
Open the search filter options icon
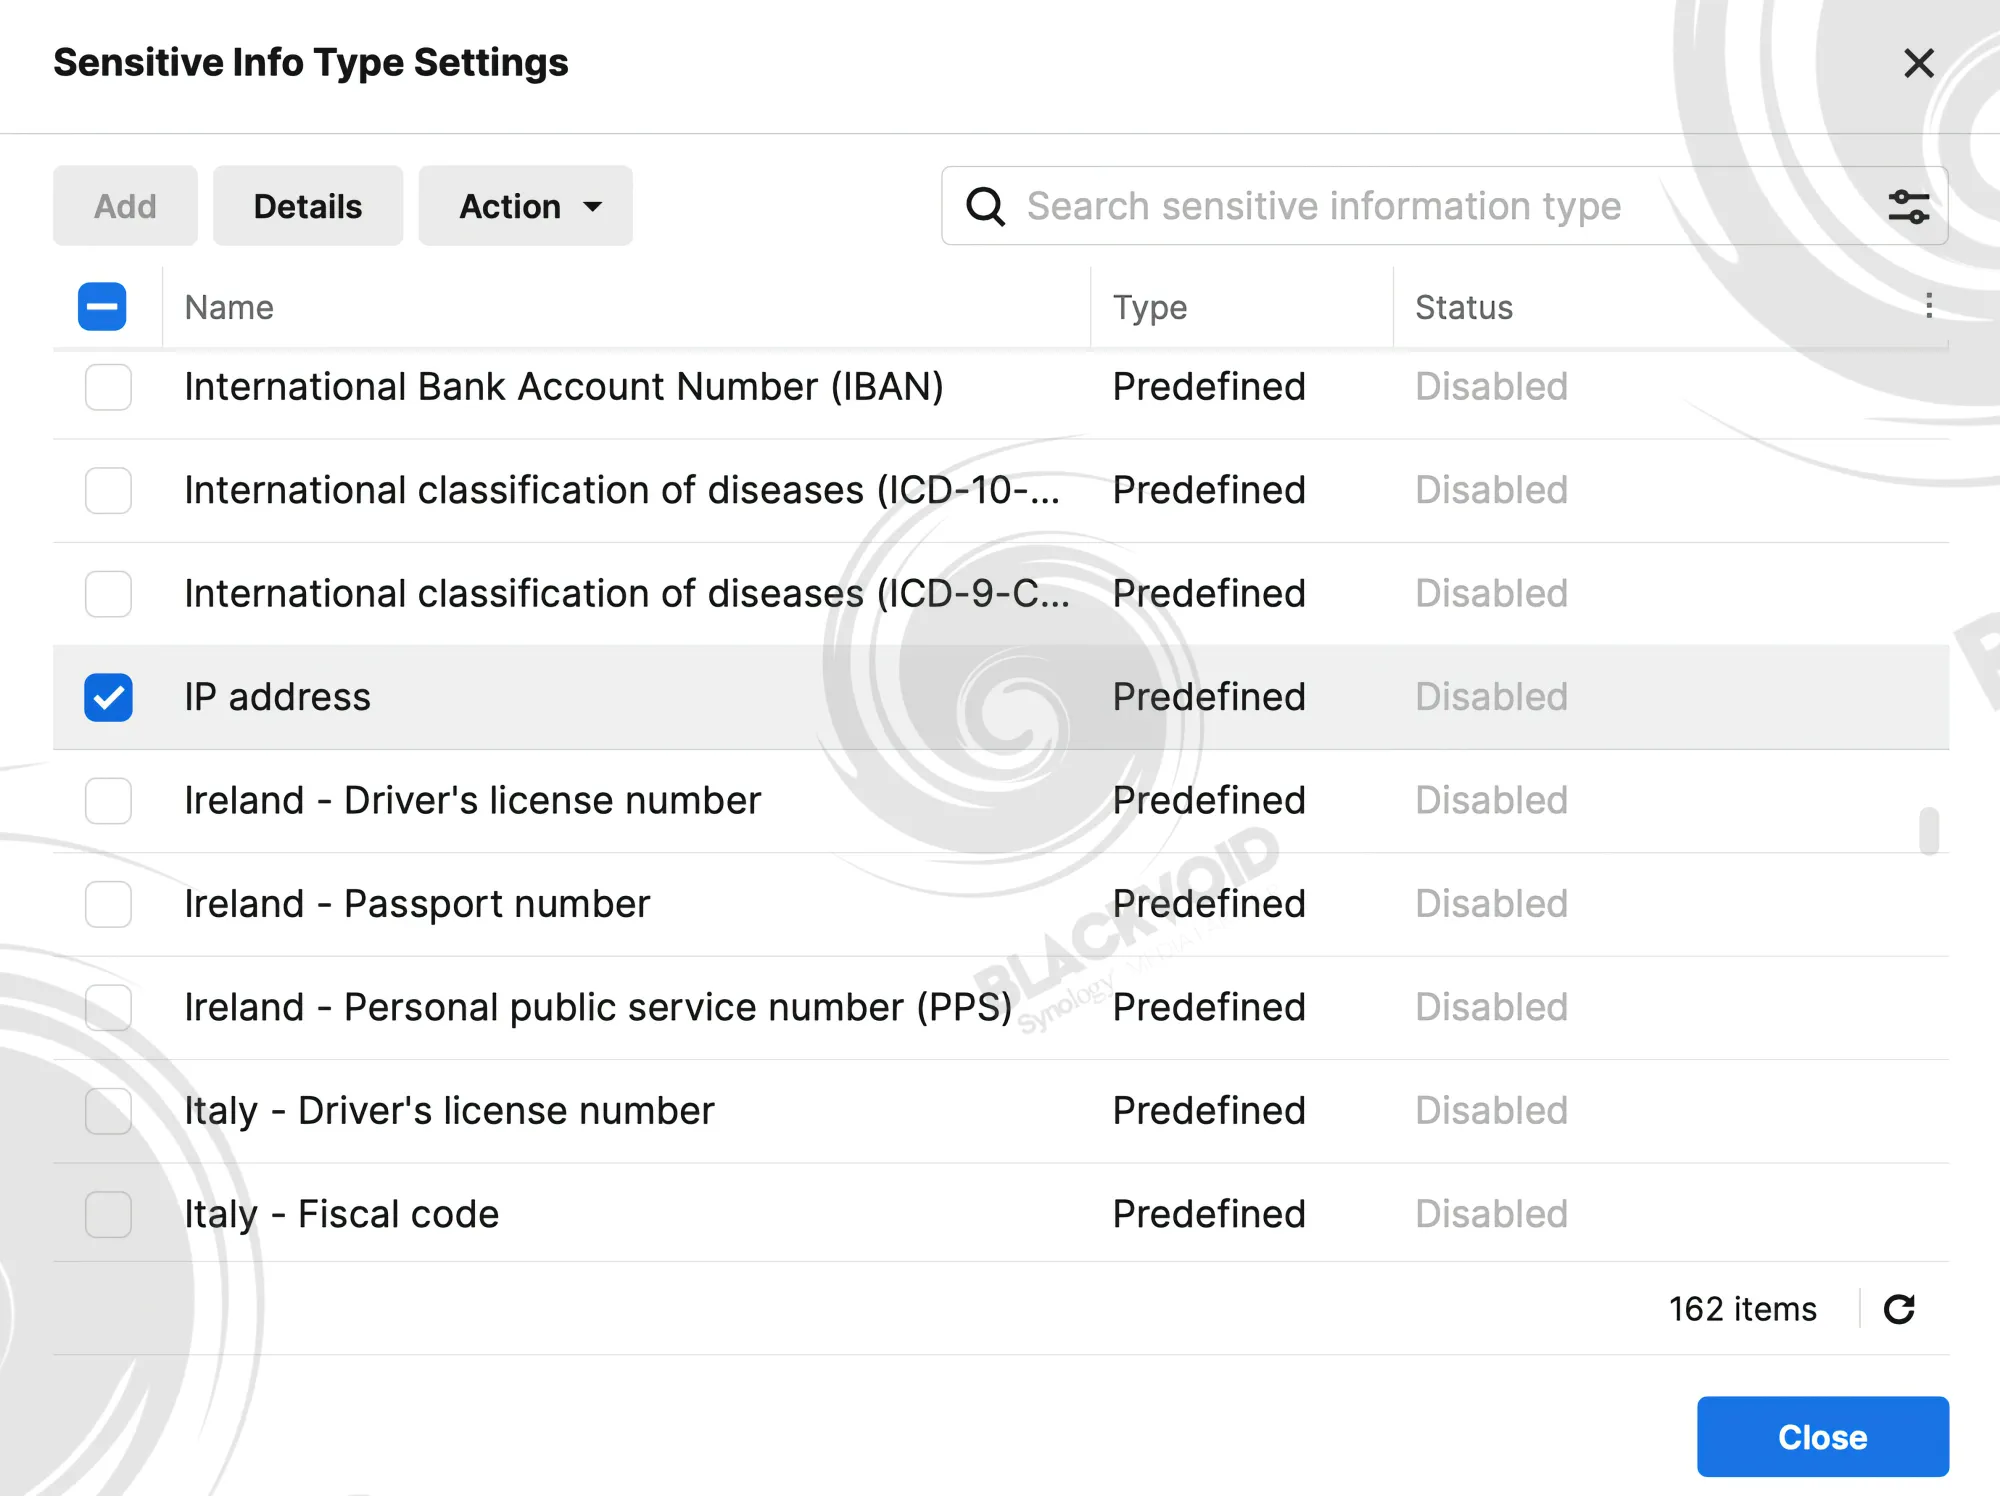coord(1908,206)
